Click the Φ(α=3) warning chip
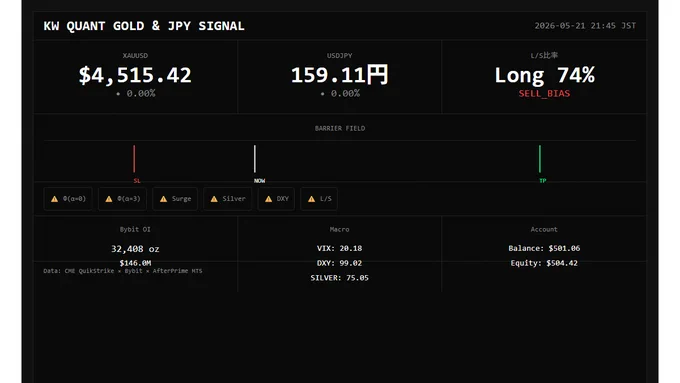680x383 pixels. click(122, 199)
